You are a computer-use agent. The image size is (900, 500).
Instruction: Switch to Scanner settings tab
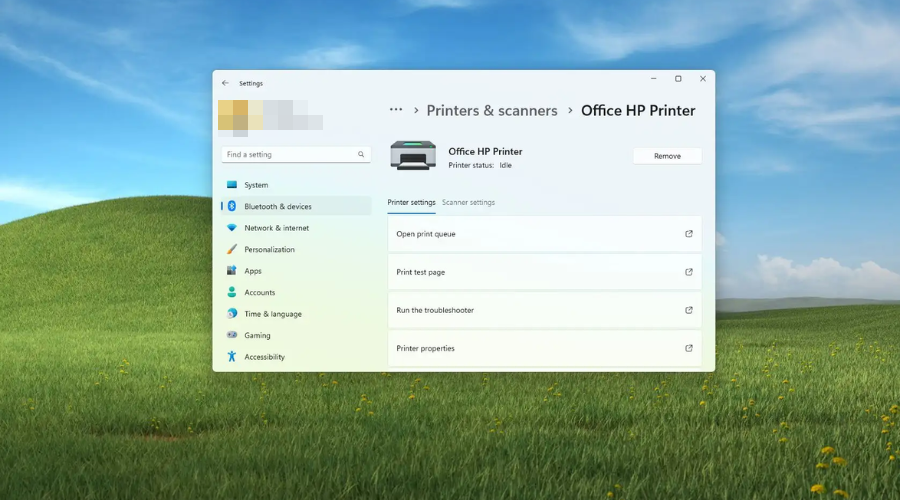click(x=468, y=203)
